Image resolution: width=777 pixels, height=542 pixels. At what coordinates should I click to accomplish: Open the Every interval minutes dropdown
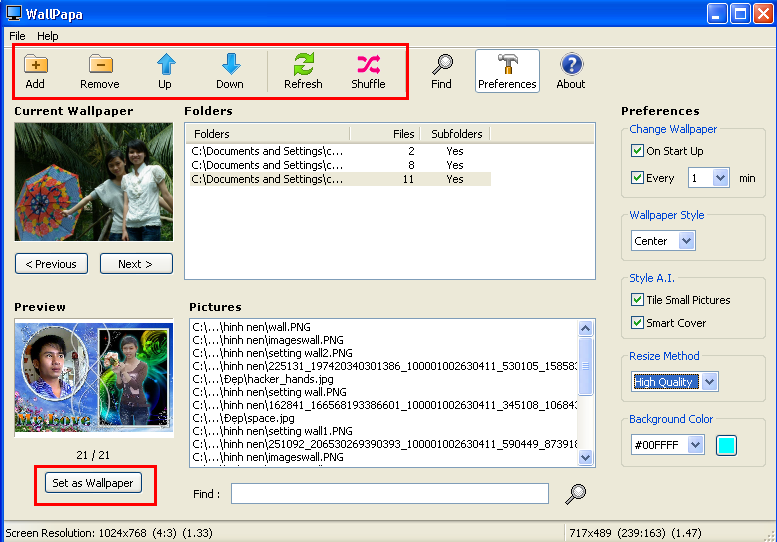[721, 178]
